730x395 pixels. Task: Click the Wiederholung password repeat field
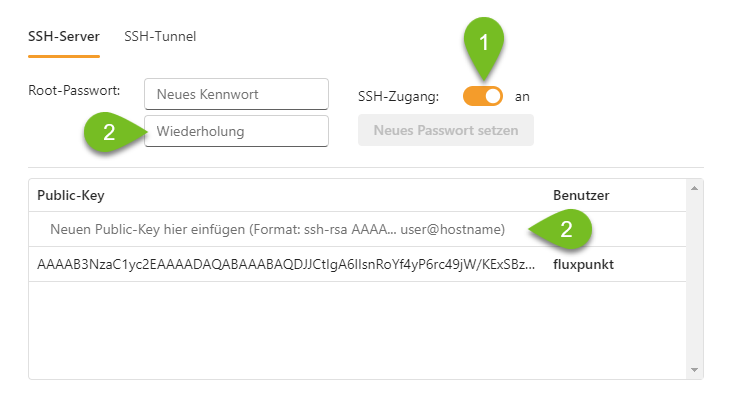[x=237, y=131]
